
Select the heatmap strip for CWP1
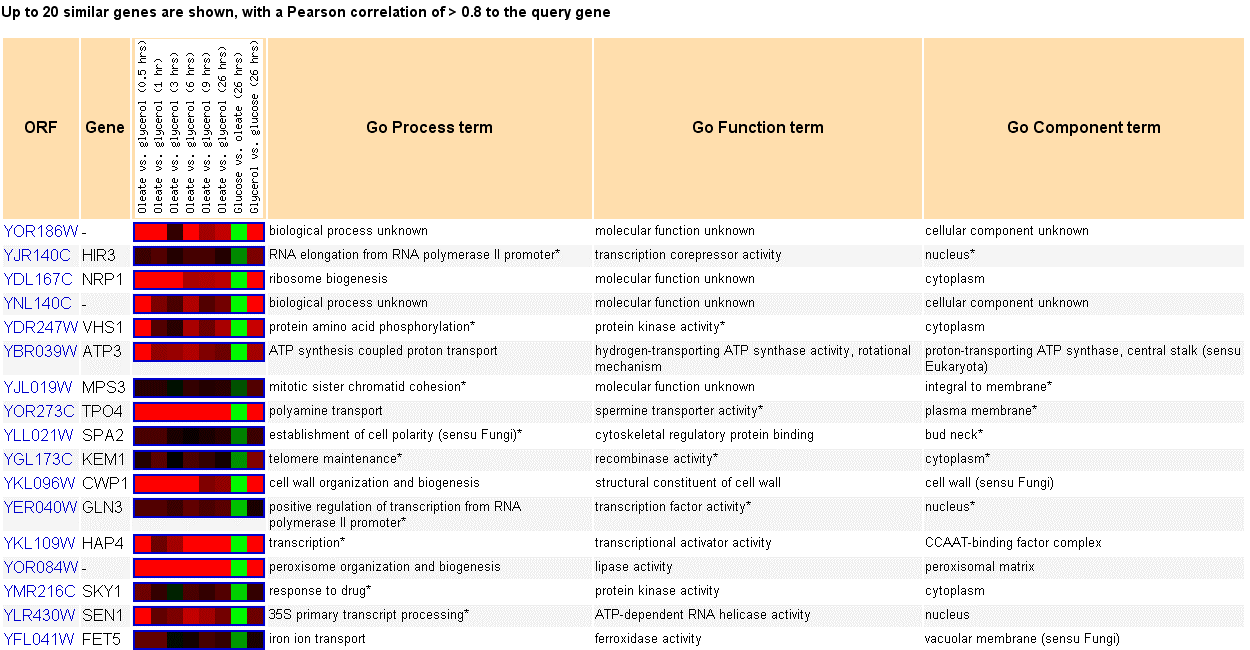coord(198,483)
